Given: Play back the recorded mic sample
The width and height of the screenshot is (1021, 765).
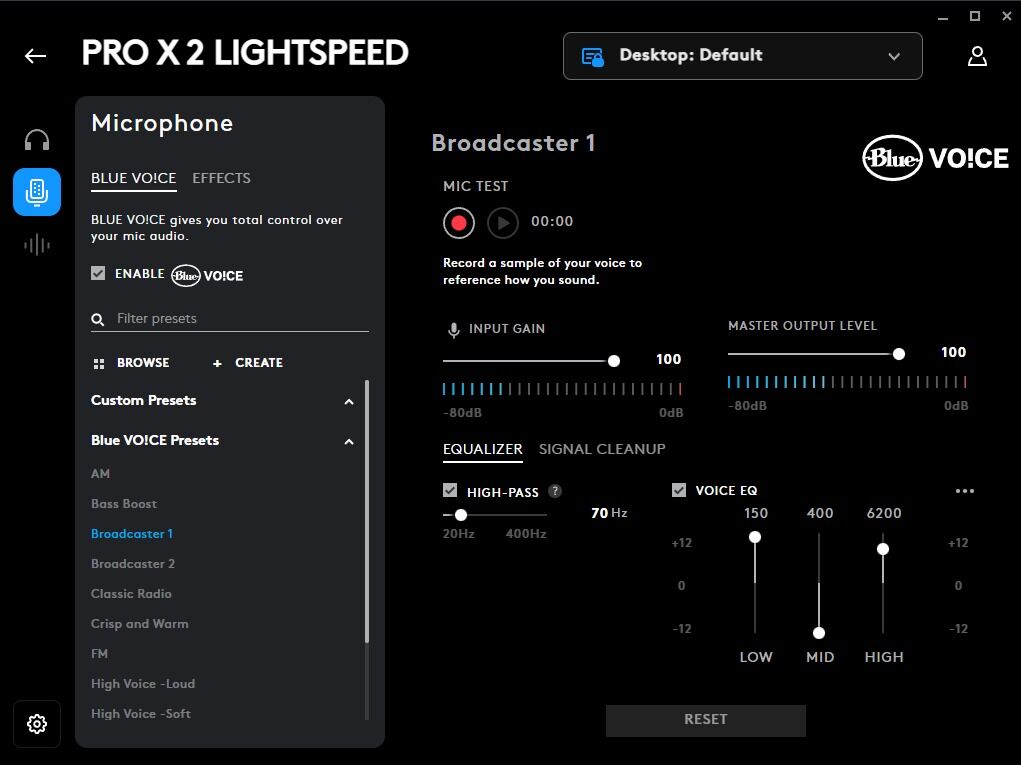Looking at the screenshot, I should point(503,223).
